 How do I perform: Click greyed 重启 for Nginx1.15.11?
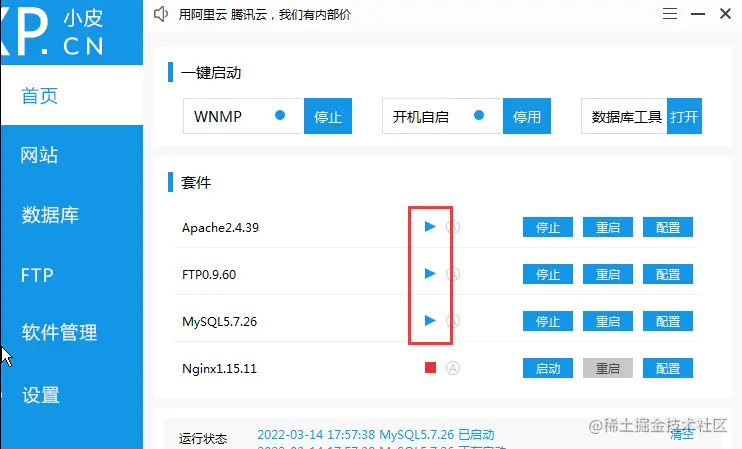point(608,368)
